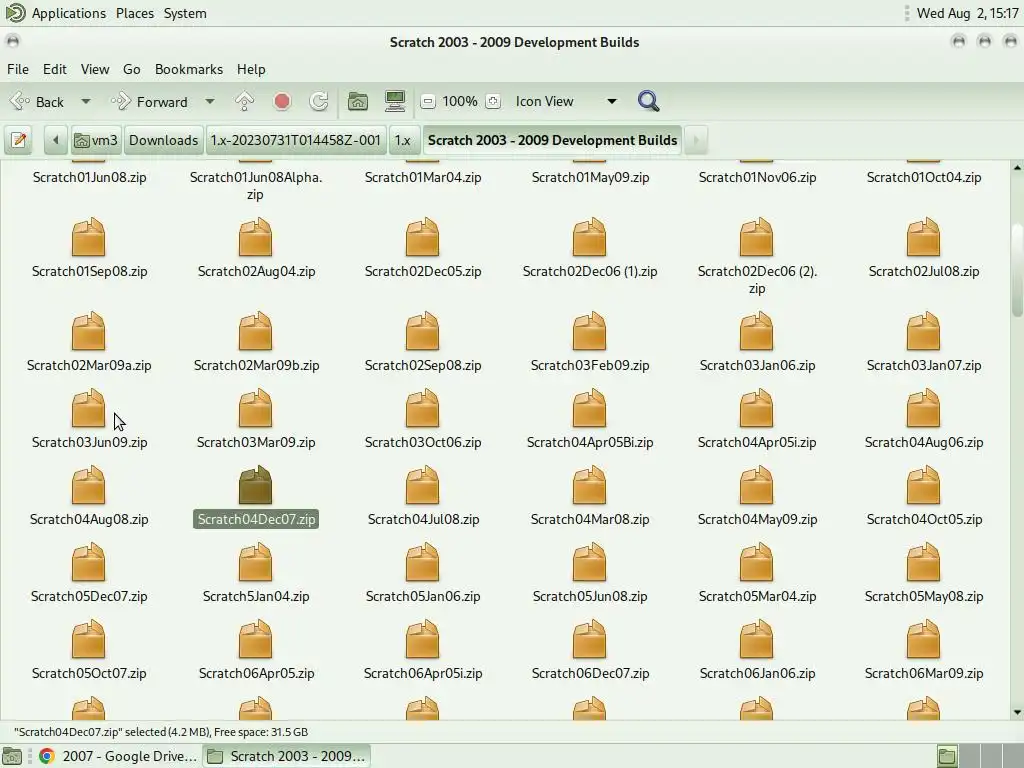Select Scratch05Oct07.zip archive icon

click(88, 639)
